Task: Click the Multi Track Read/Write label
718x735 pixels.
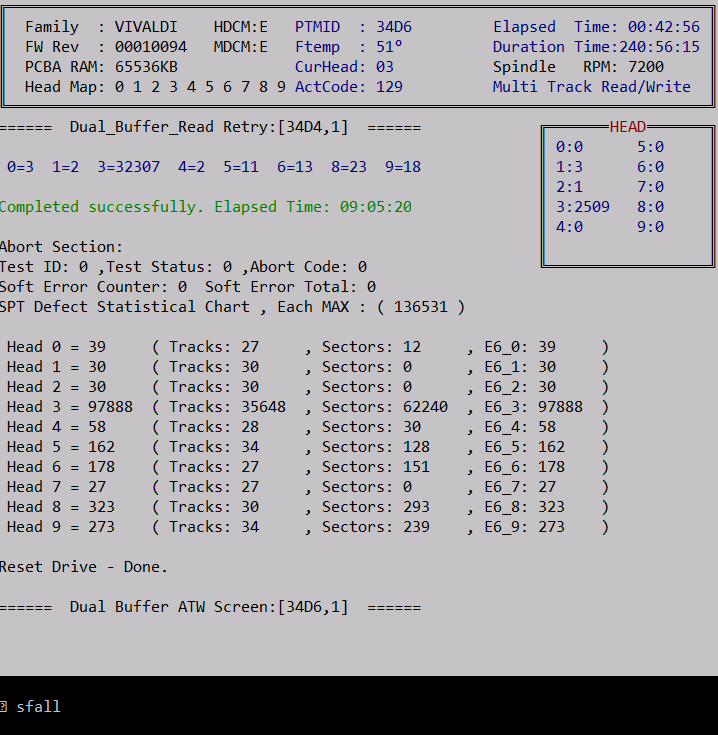Action: (591, 87)
